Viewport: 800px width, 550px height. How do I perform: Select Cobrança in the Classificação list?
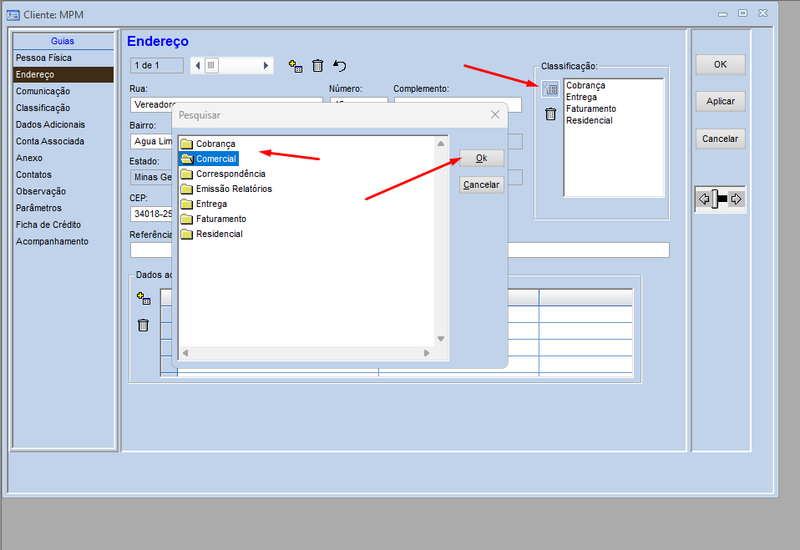point(586,86)
